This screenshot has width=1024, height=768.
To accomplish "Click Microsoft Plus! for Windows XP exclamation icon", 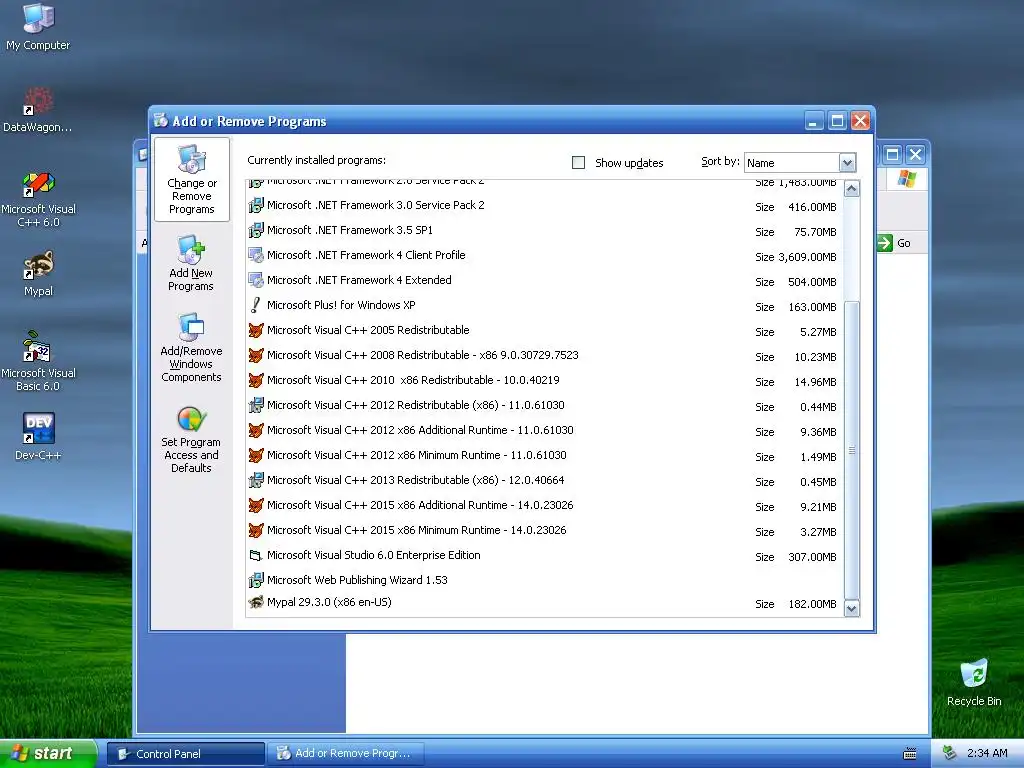I will click(x=256, y=306).
